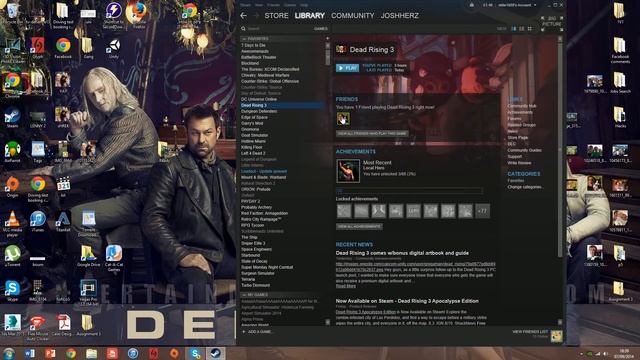
Task: Select Starbound in the game list
Action: (250, 255)
